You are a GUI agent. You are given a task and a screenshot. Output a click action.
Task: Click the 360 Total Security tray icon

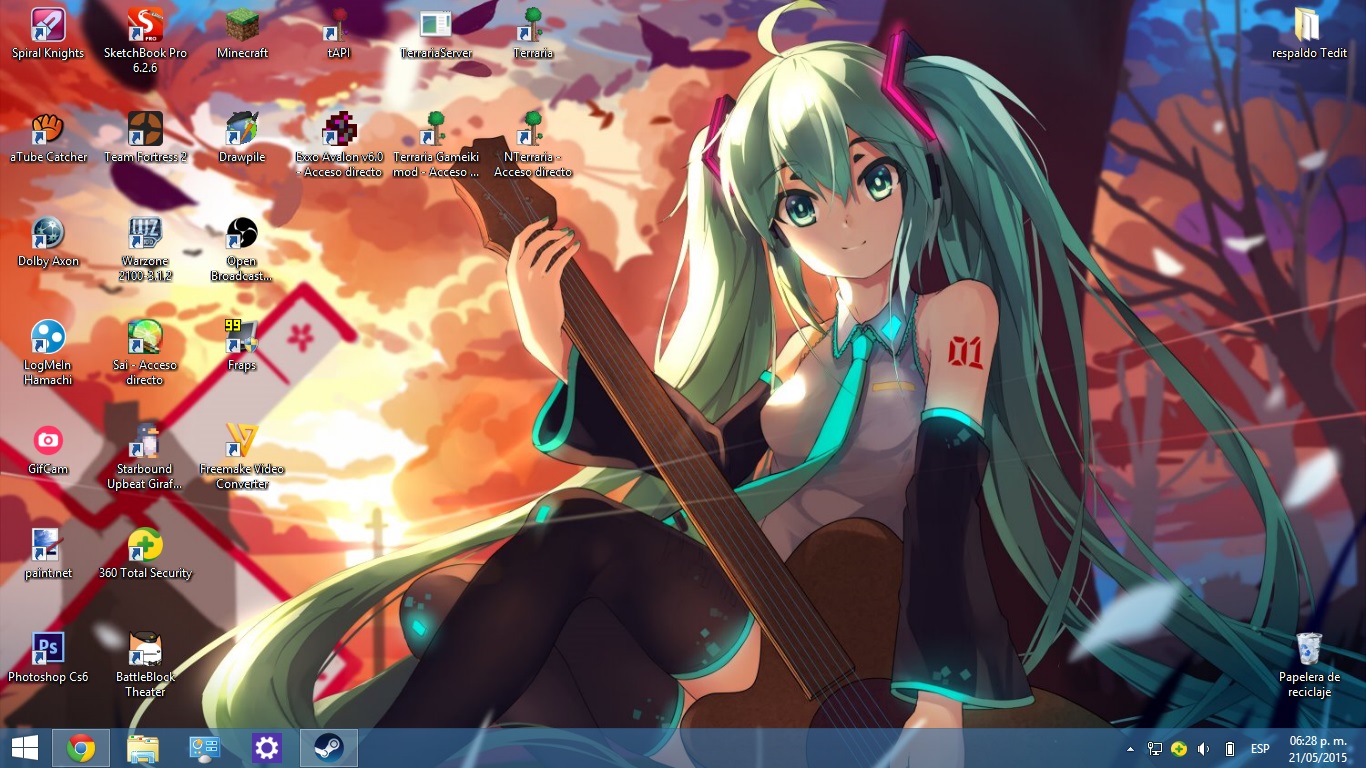coord(1179,748)
